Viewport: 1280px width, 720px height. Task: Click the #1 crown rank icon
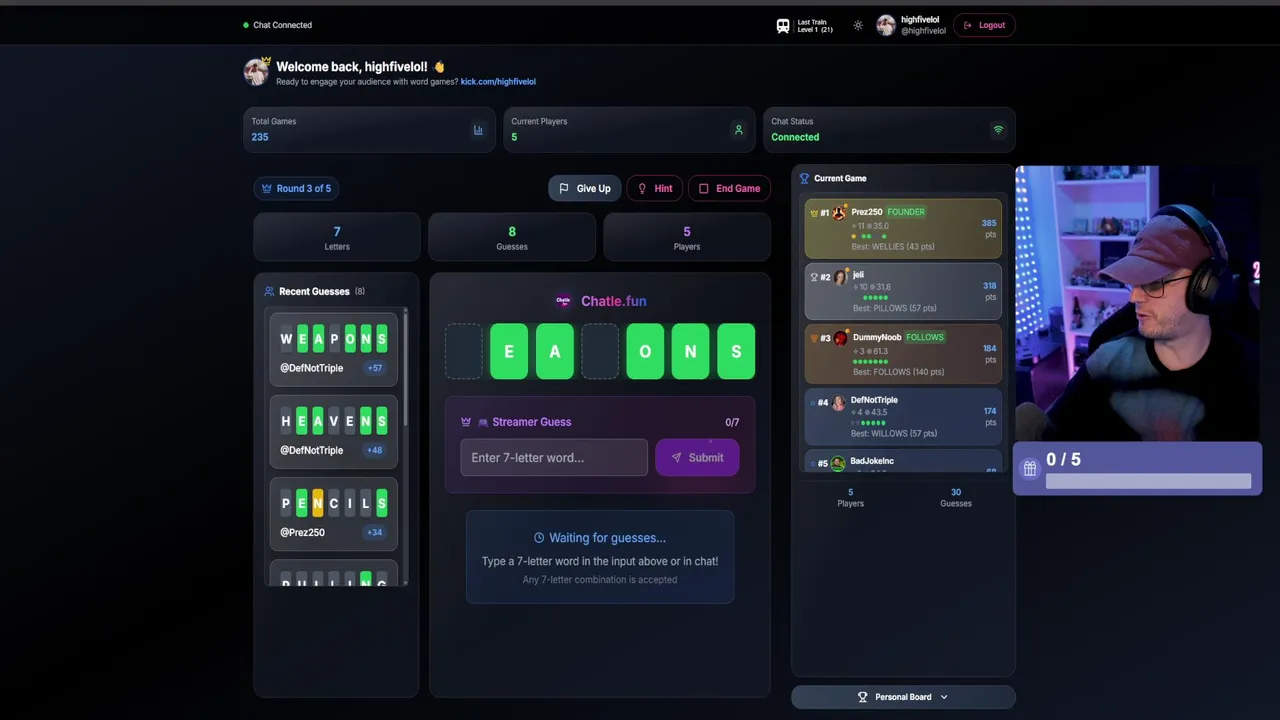coord(814,213)
